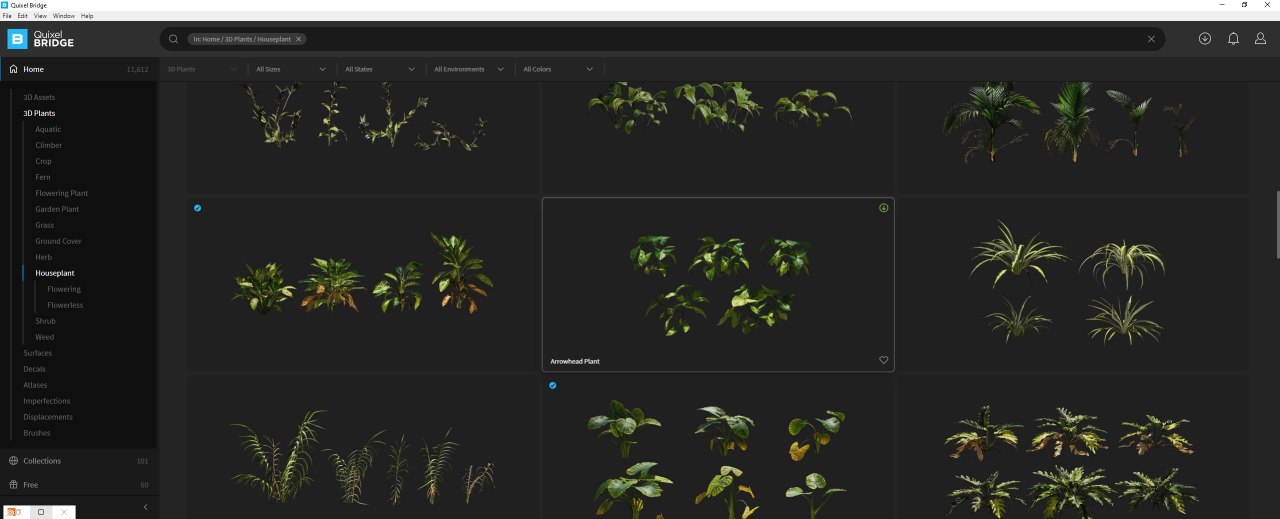
Task: Open the palm plants thumbnail
Action: pos(1073,137)
